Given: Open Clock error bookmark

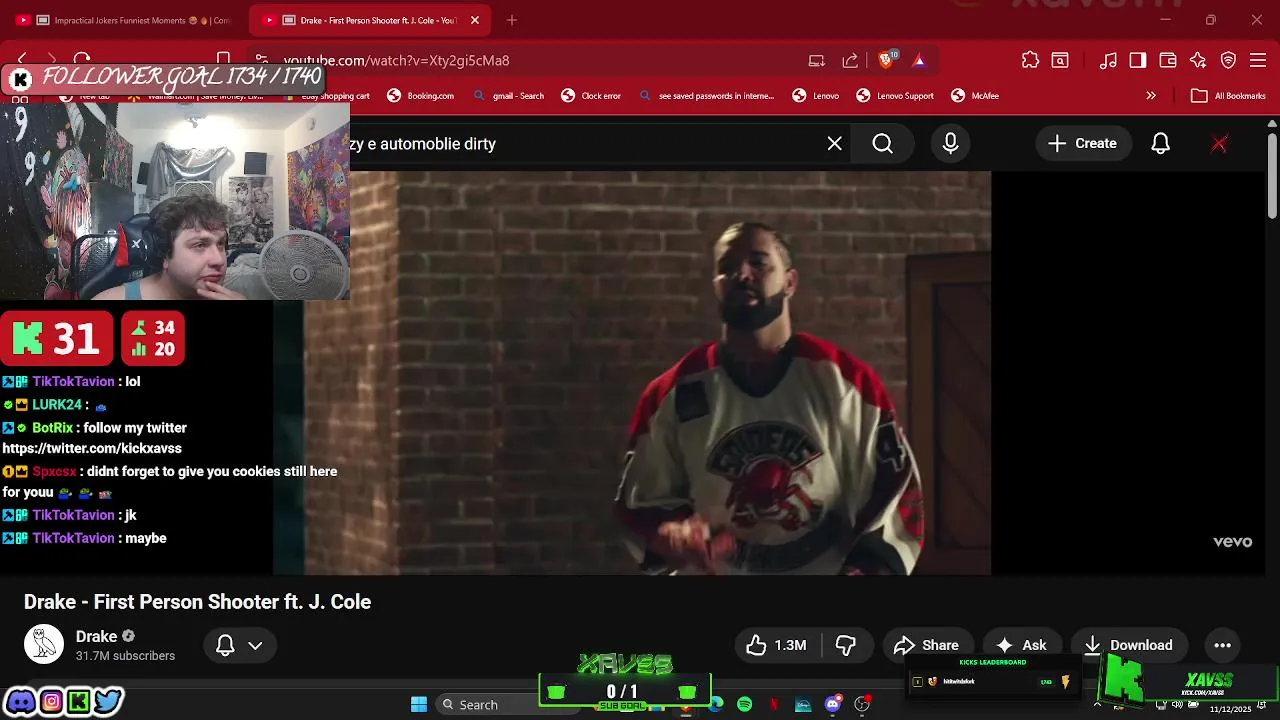Looking at the screenshot, I should tap(591, 96).
